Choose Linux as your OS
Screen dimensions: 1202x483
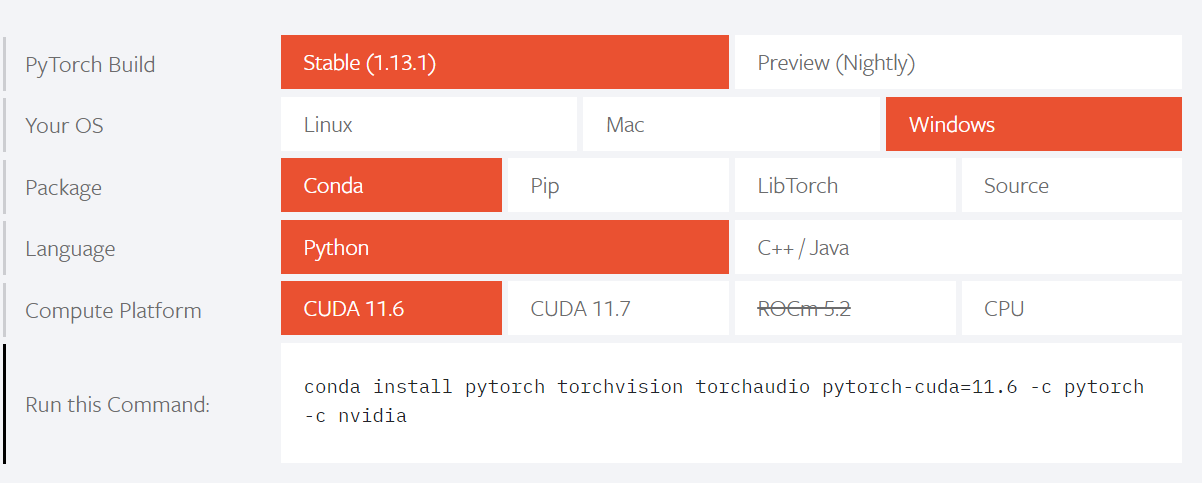pos(428,125)
